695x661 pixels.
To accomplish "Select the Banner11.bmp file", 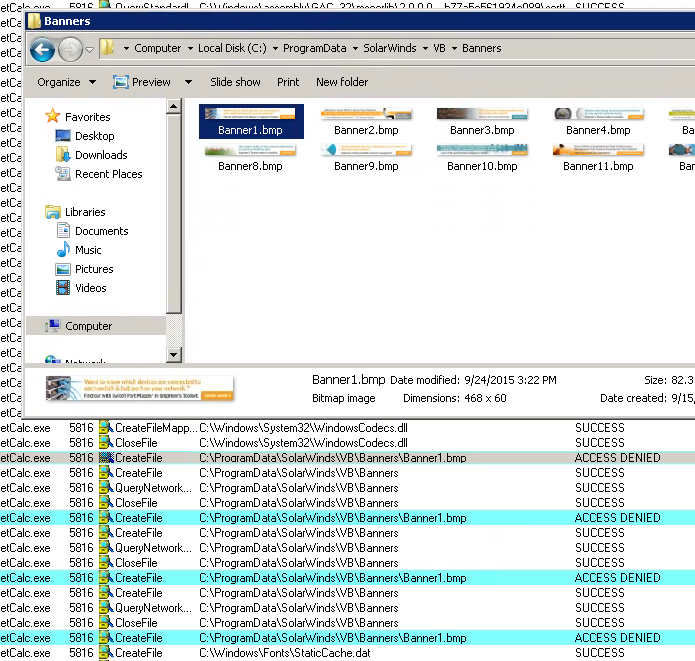I will (x=598, y=157).
